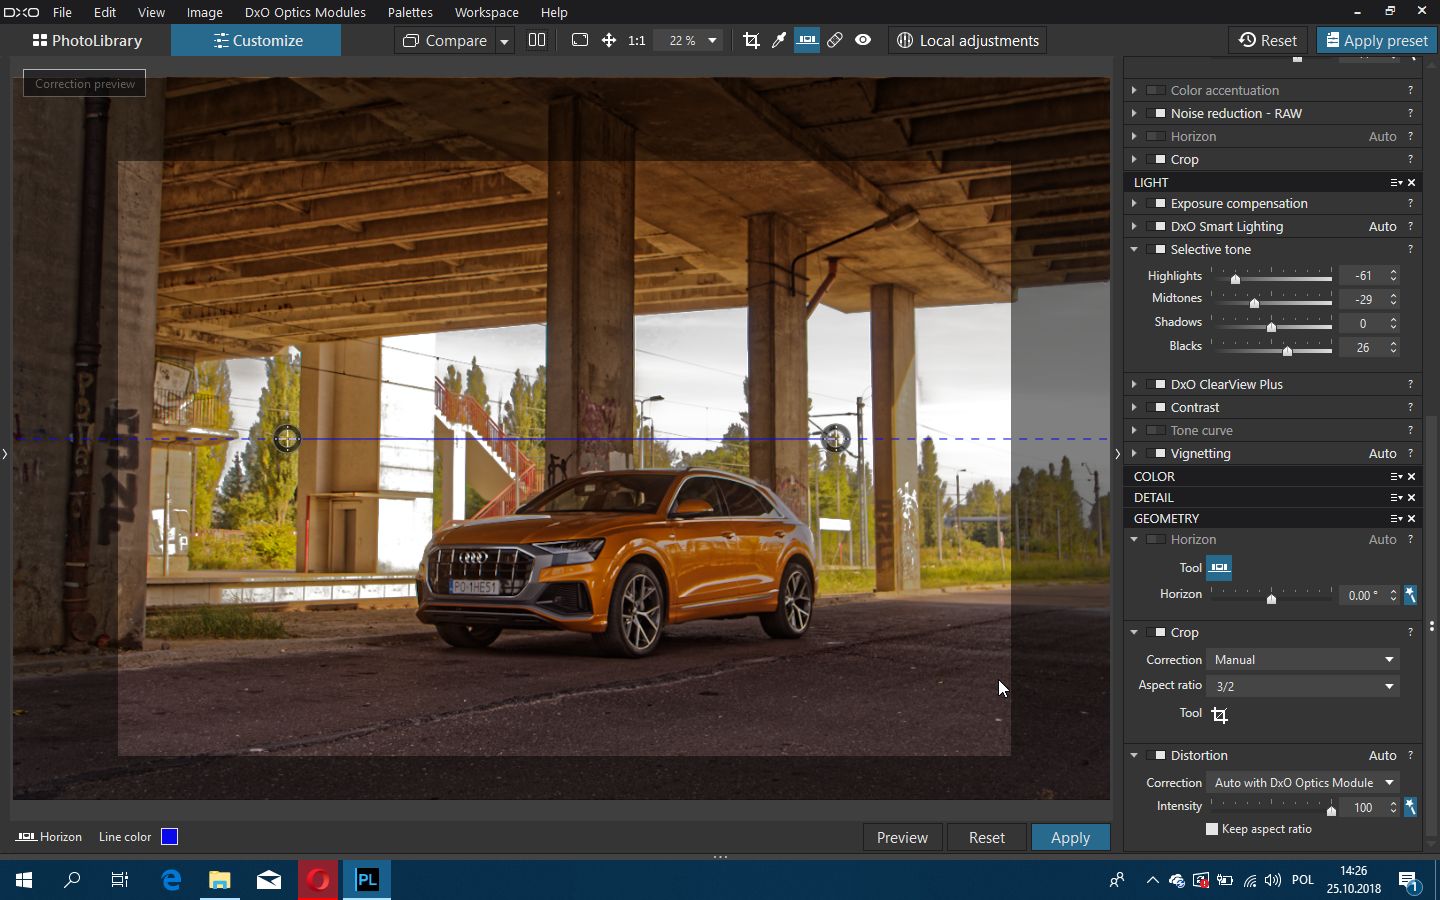Viewport: 1440px width, 900px height.
Task: Select the Crop tool in top toolbar
Action: pos(751,40)
